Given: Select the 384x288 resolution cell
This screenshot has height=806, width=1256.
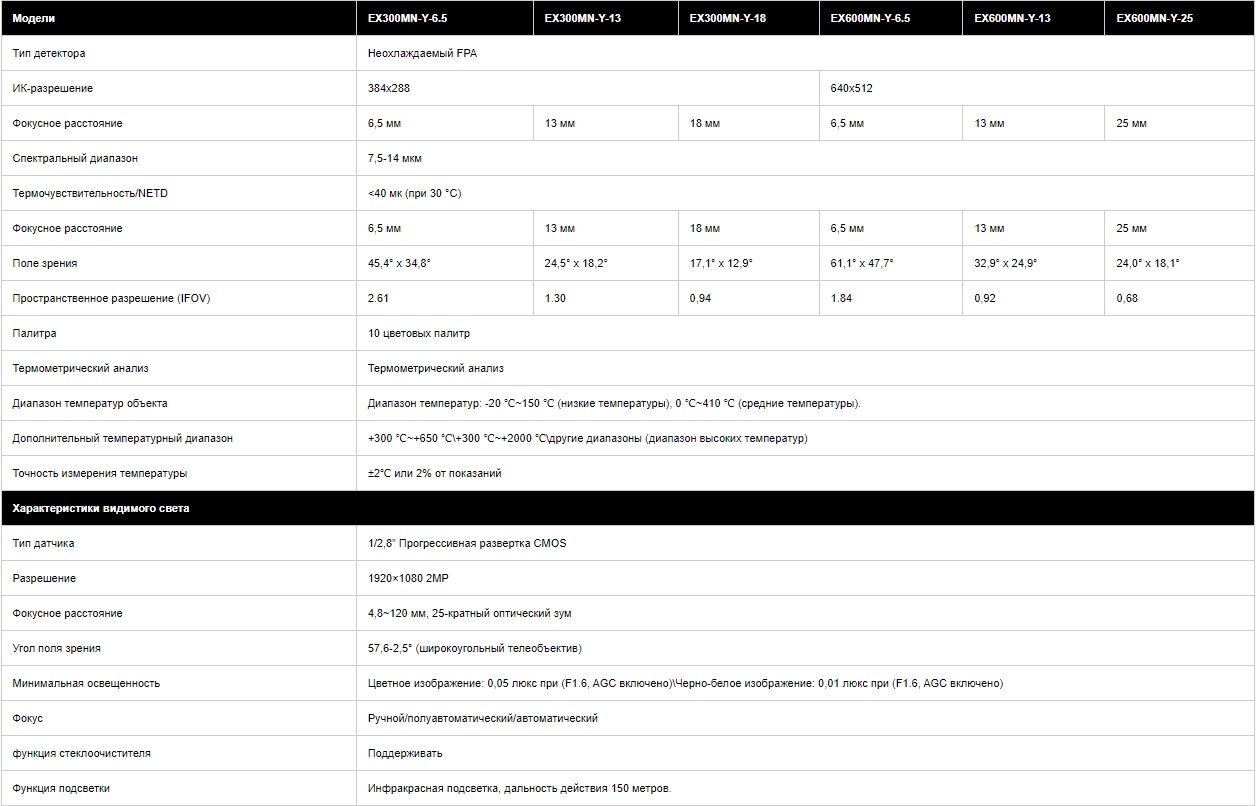Looking at the screenshot, I should 389,88.
